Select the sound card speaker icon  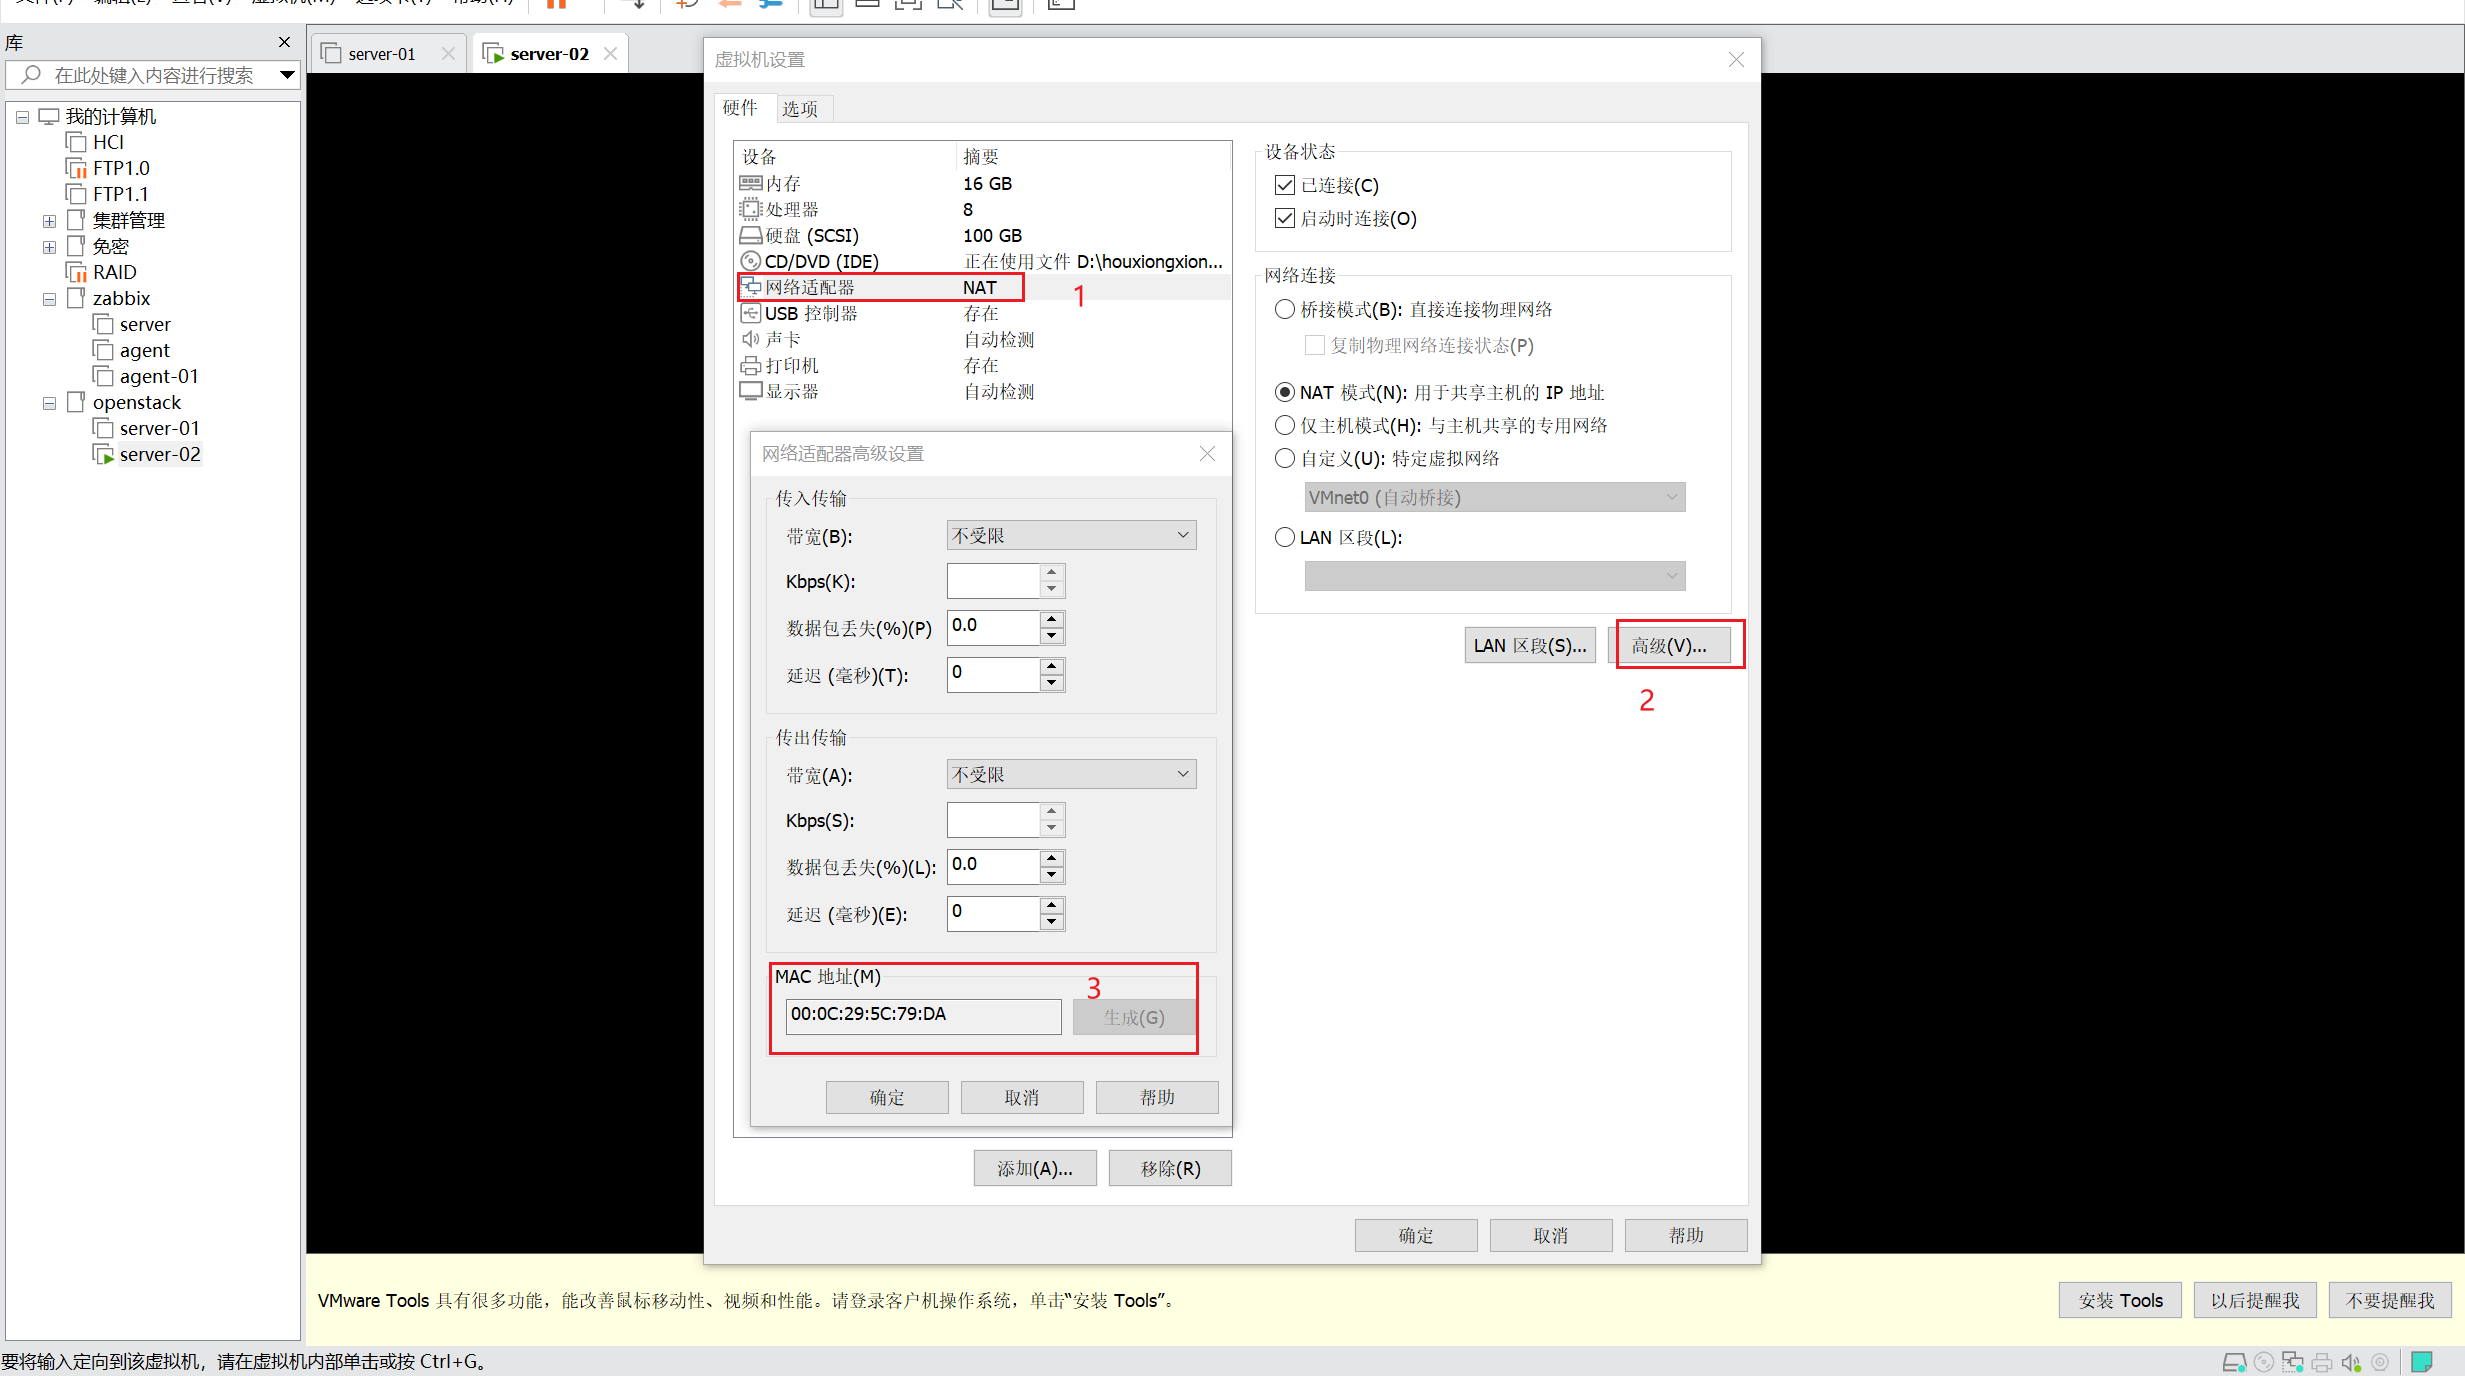(750, 339)
